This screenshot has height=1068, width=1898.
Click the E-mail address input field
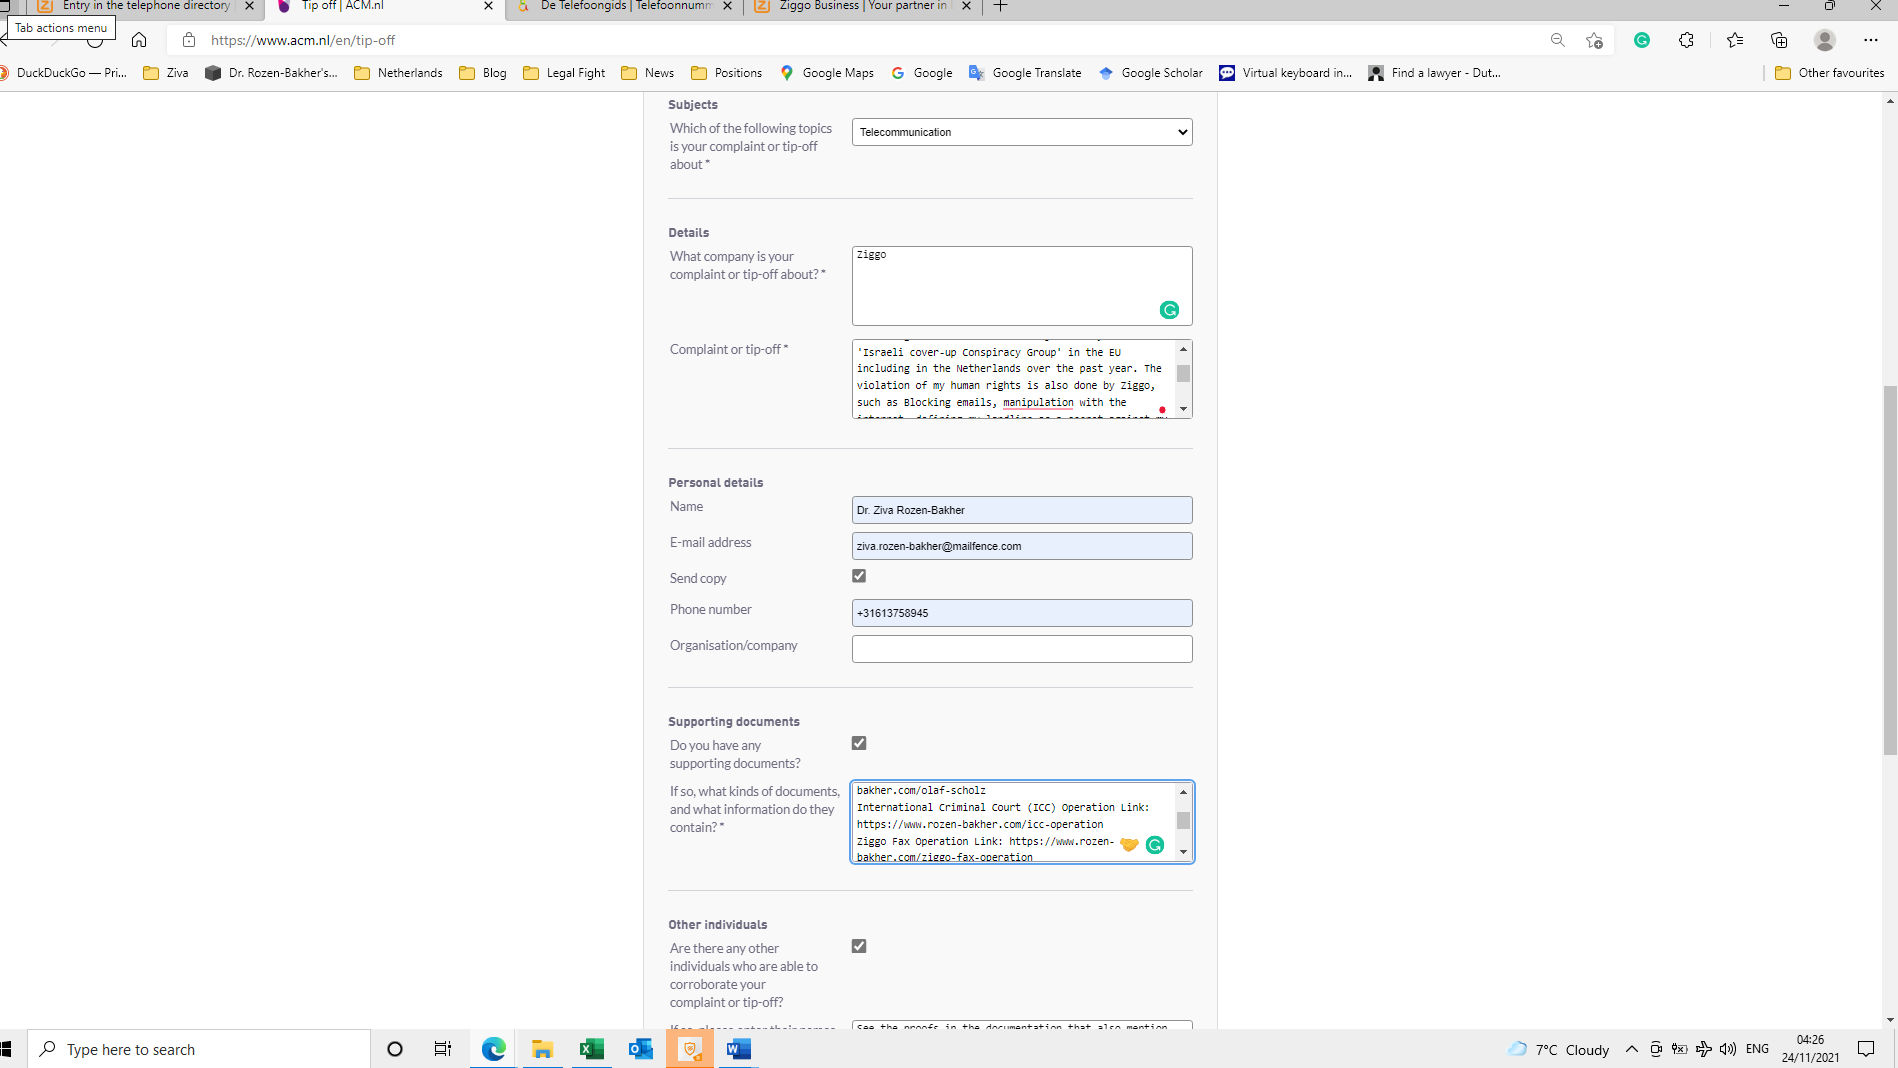[x=1022, y=546]
